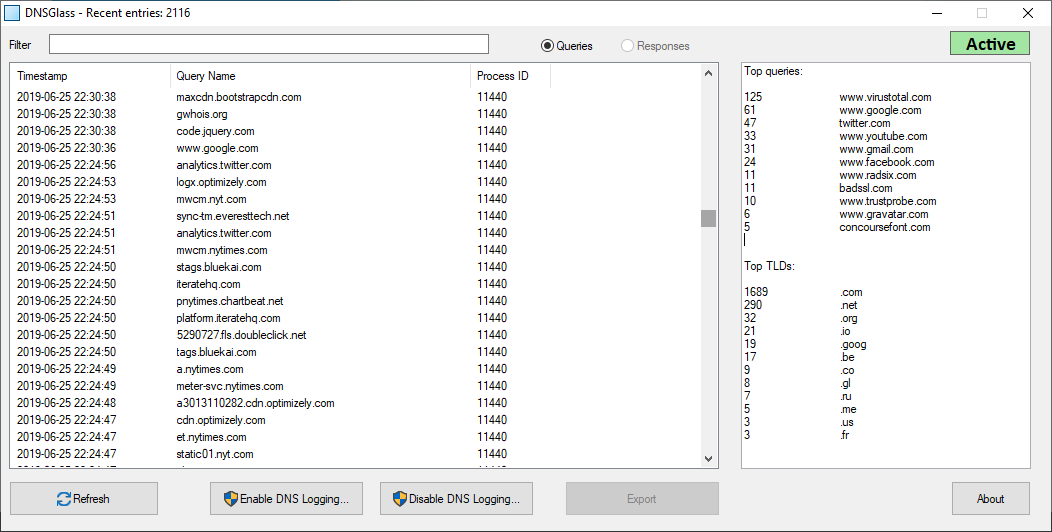
Task: Click www.radsix.com in Top queries
Action: pyautogui.click(x=878, y=175)
